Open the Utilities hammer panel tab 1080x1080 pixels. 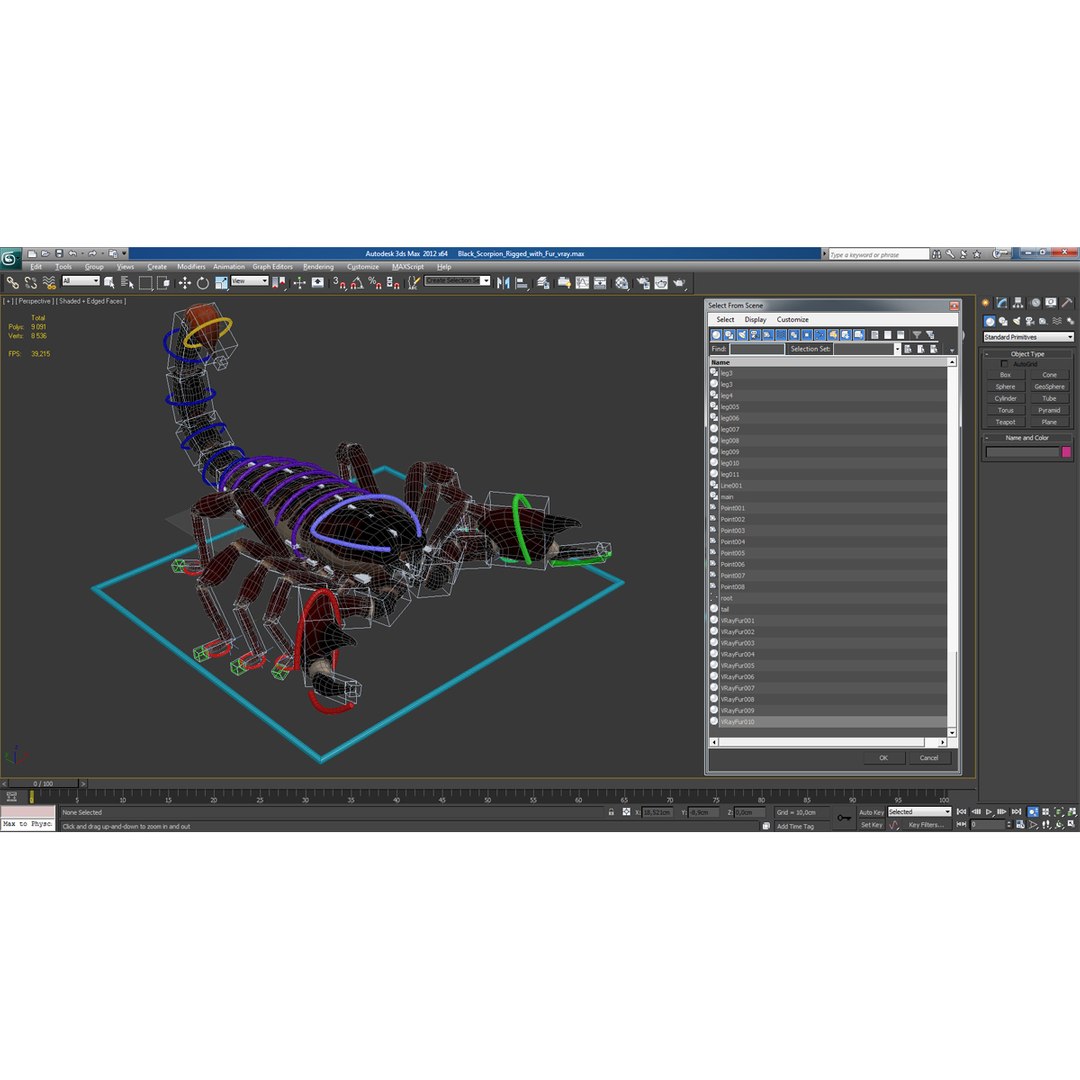coord(1067,302)
